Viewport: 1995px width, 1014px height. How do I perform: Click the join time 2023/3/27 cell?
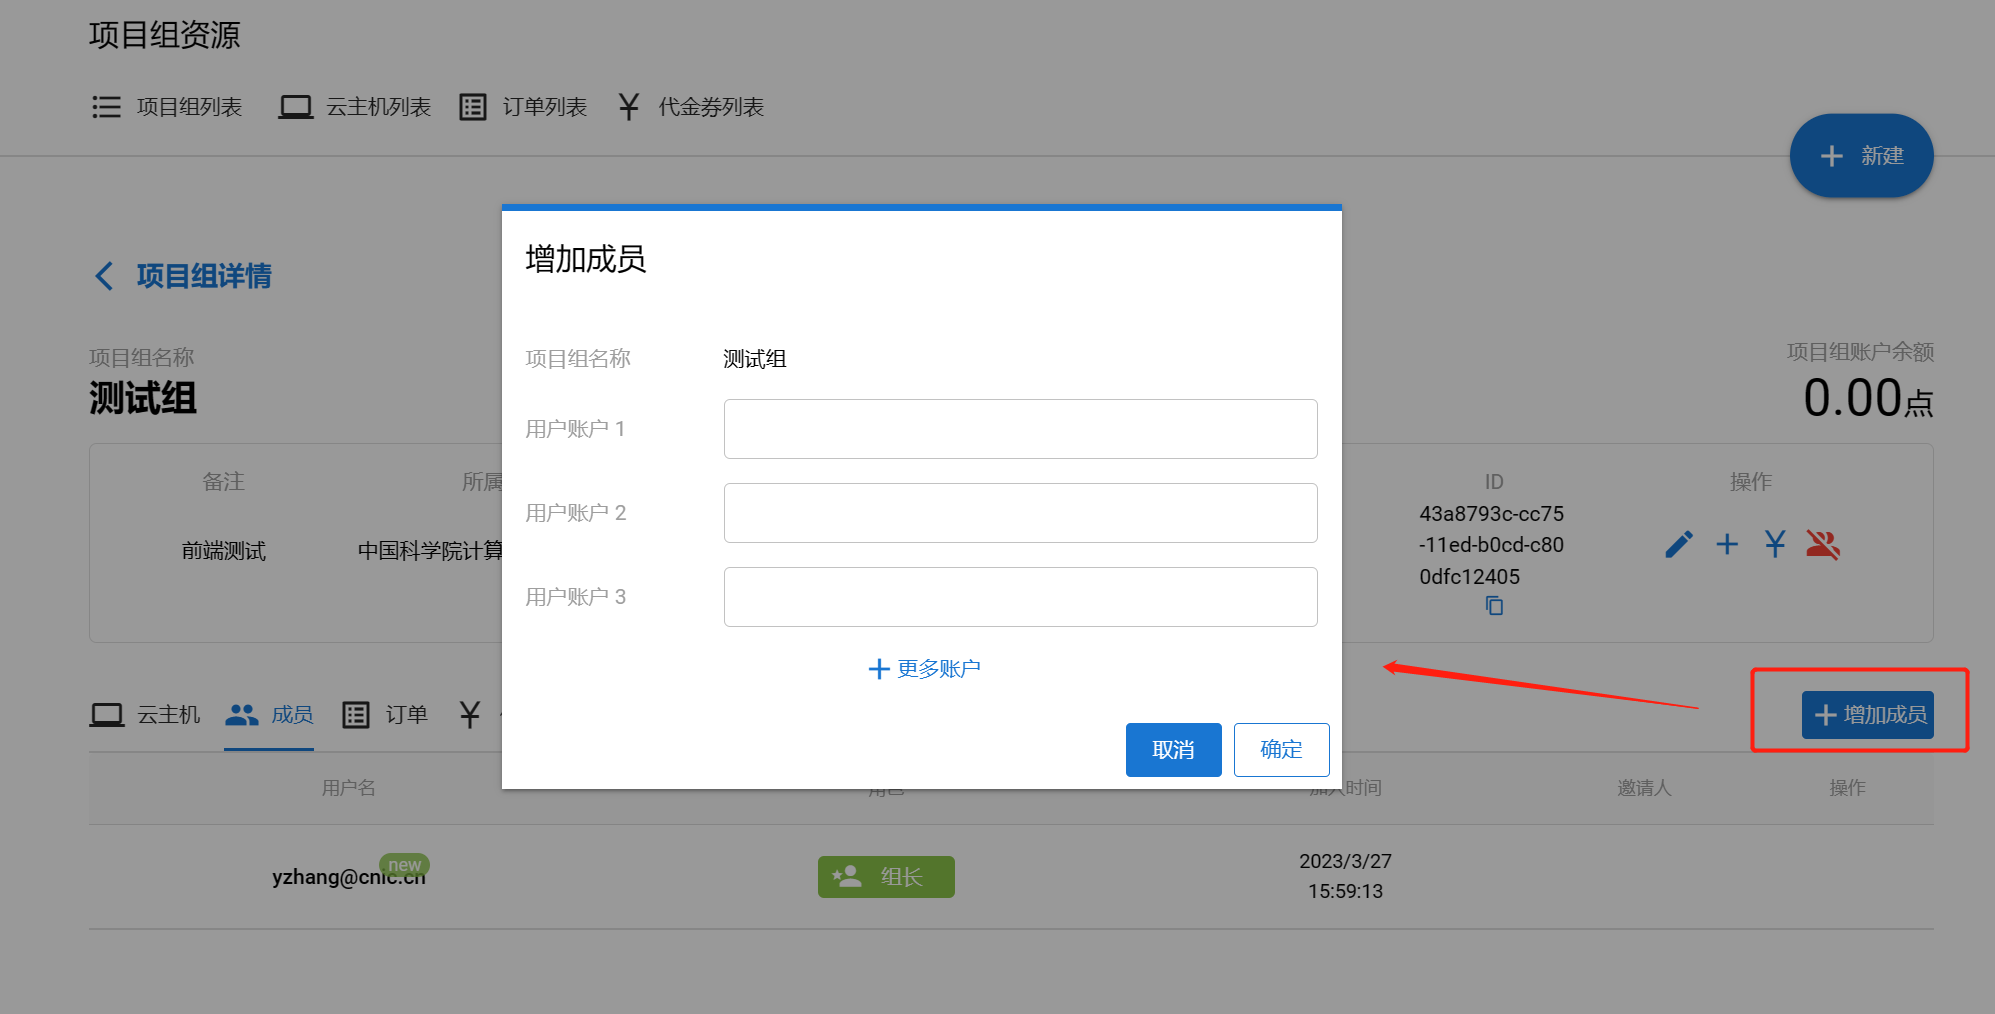pyautogui.click(x=1345, y=876)
